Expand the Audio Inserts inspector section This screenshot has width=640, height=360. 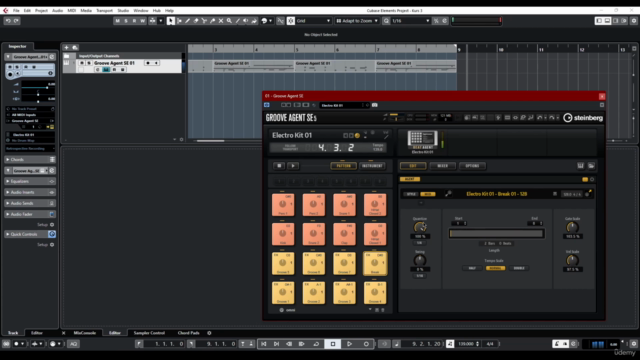(x=30, y=192)
